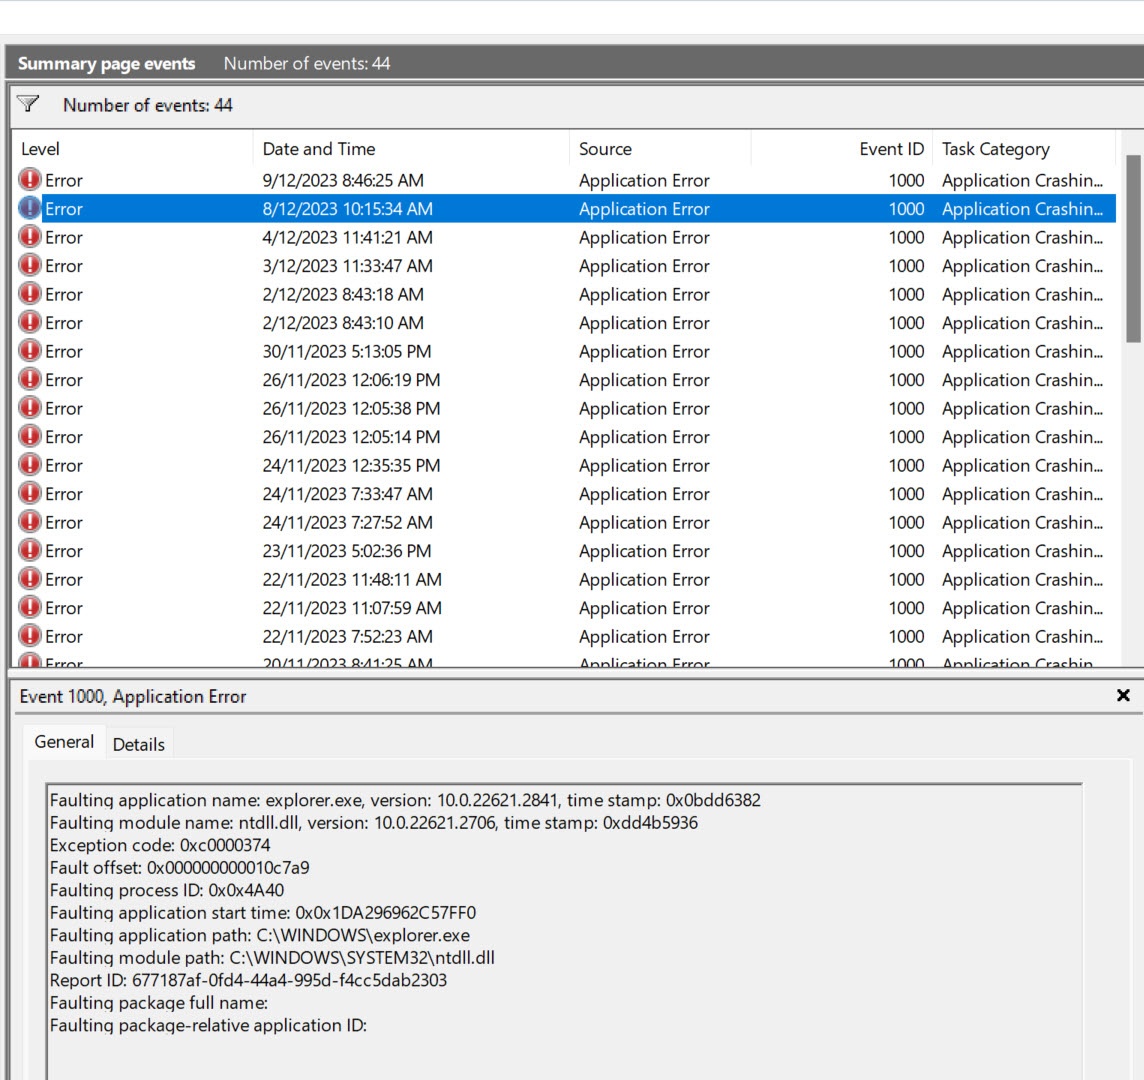Click error icon for 26/11/2023 12:05:38 PM event

(30, 407)
